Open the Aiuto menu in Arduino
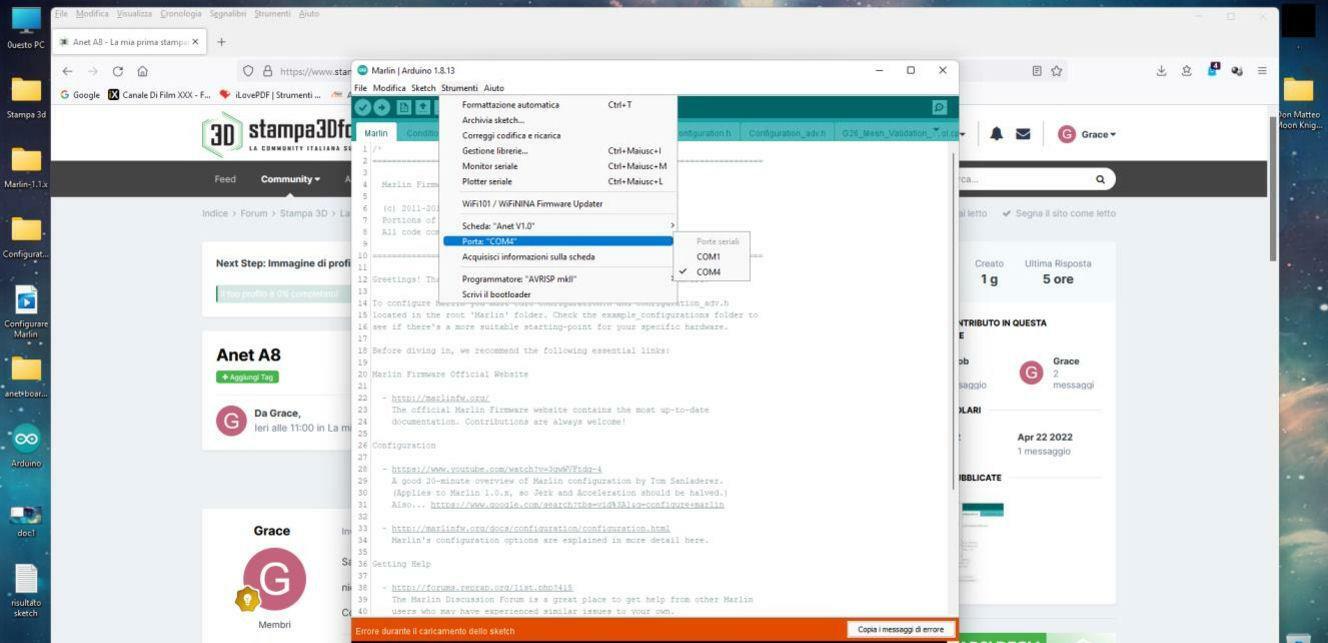 coord(494,88)
